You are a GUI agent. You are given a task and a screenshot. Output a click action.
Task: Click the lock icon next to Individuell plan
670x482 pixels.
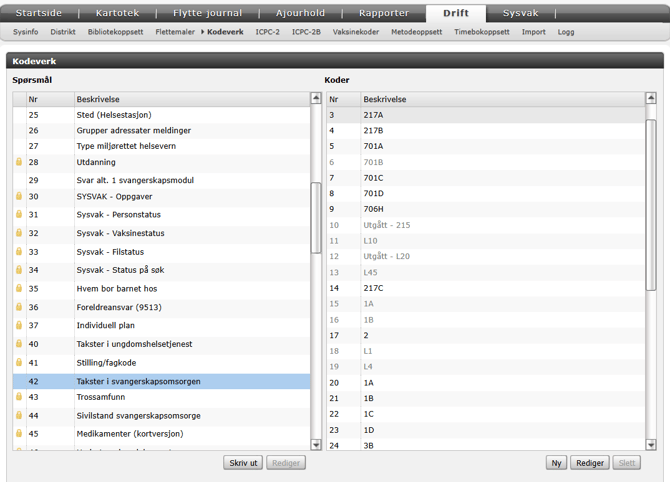tap(19, 325)
